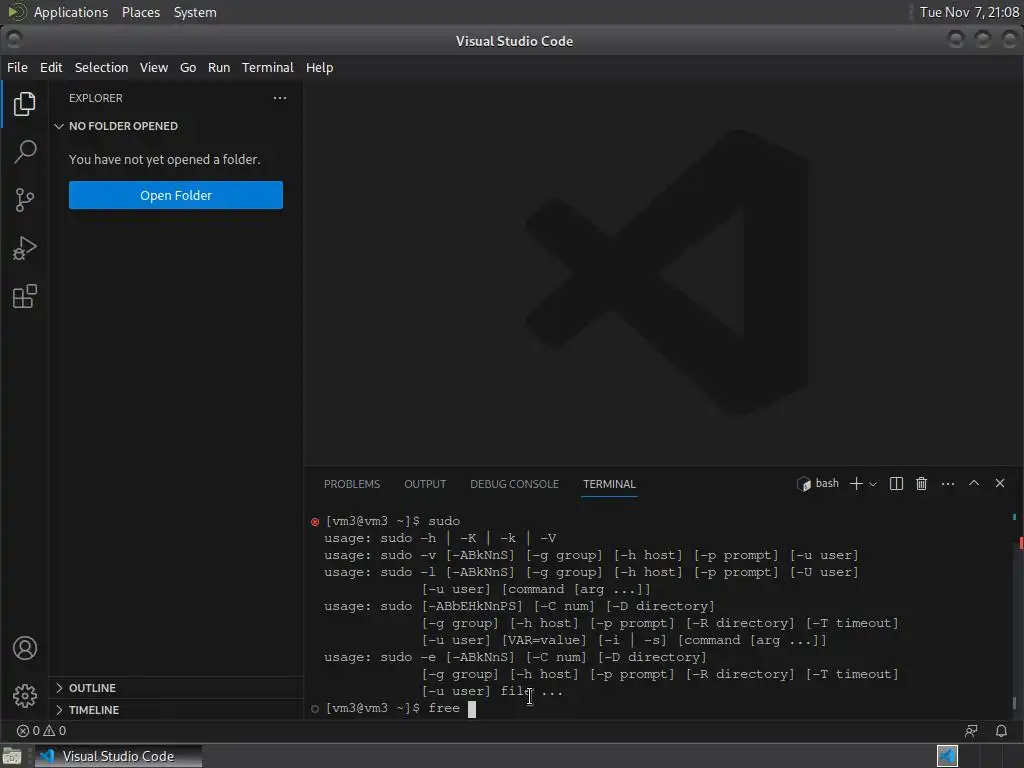Viewport: 1024px width, 768px height.
Task: Kill terminal with trash icon
Action: pos(921,484)
